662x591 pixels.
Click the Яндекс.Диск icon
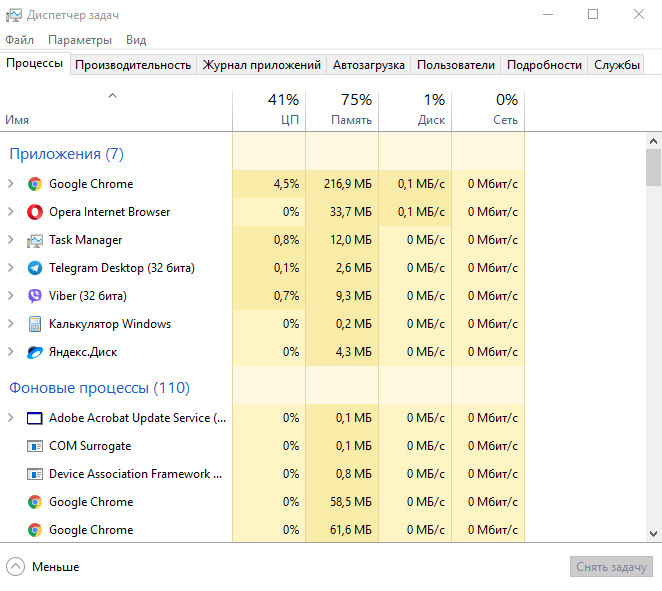(35, 352)
